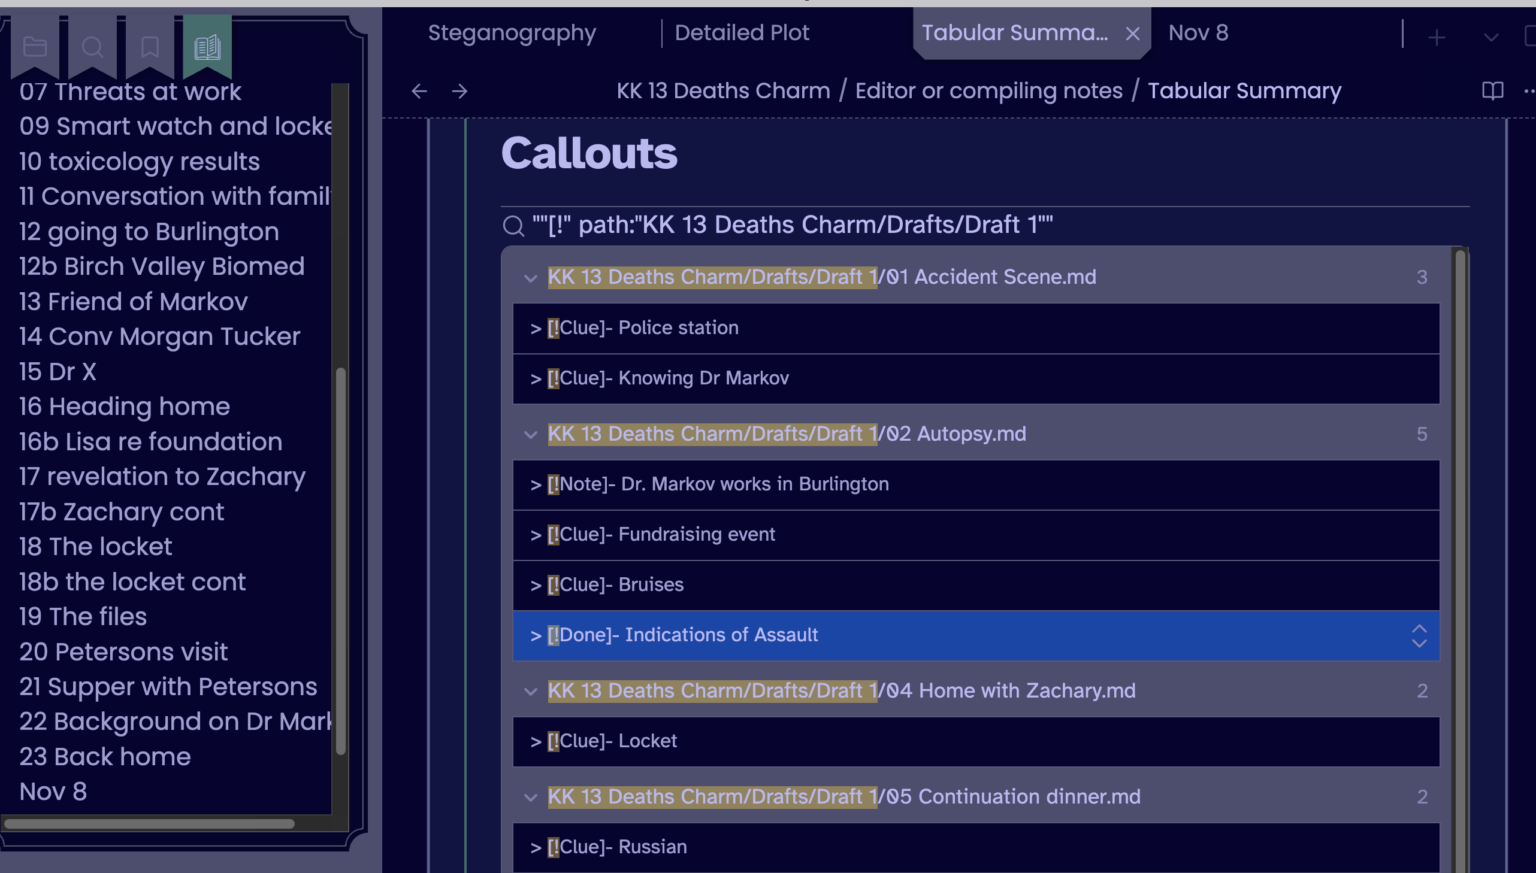Screen dimensions: 1536x873
Task: Click the back navigation arrow
Action: tap(419, 91)
